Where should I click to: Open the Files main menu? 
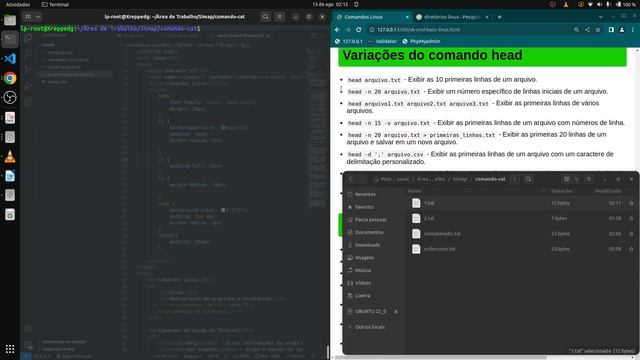click(x=589, y=179)
